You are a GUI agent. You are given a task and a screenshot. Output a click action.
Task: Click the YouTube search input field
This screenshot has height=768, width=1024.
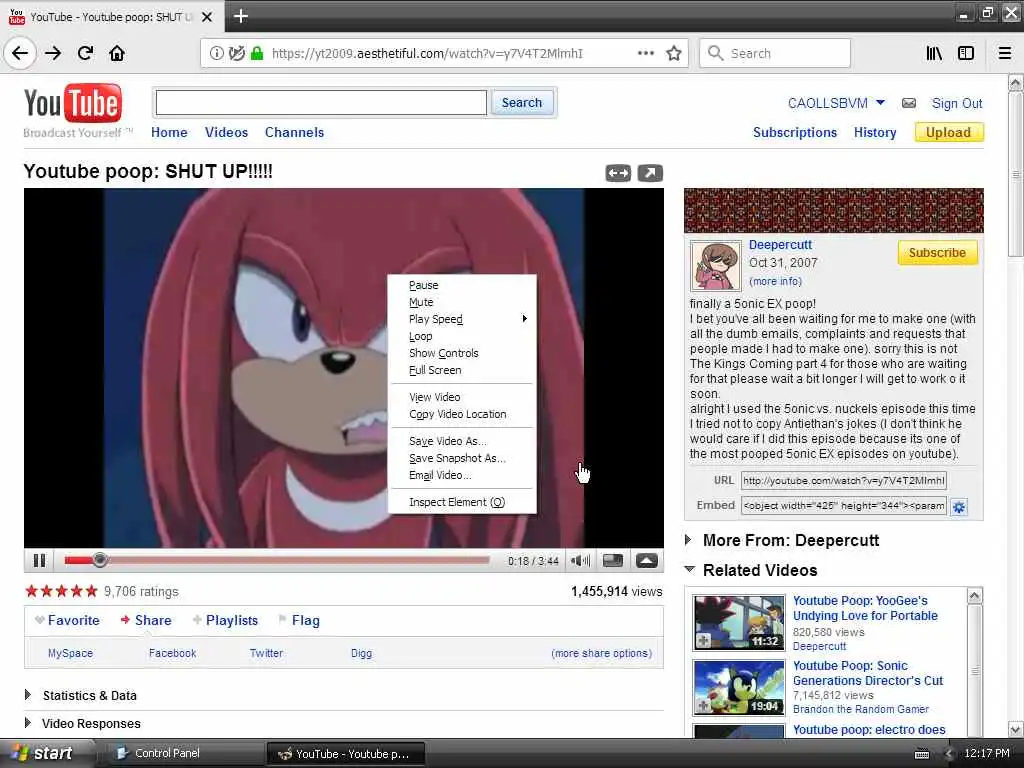tap(321, 103)
